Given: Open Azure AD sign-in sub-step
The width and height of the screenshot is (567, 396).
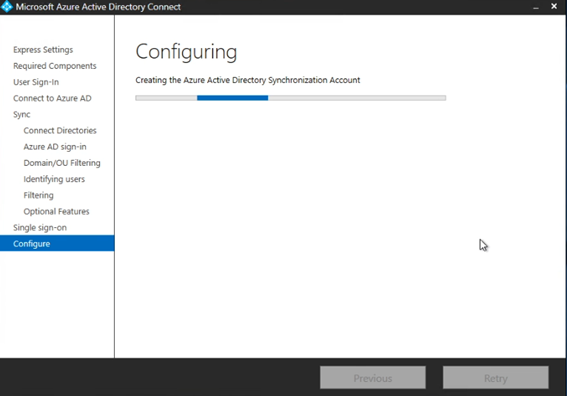Looking at the screenshot, I should (55, 147).
